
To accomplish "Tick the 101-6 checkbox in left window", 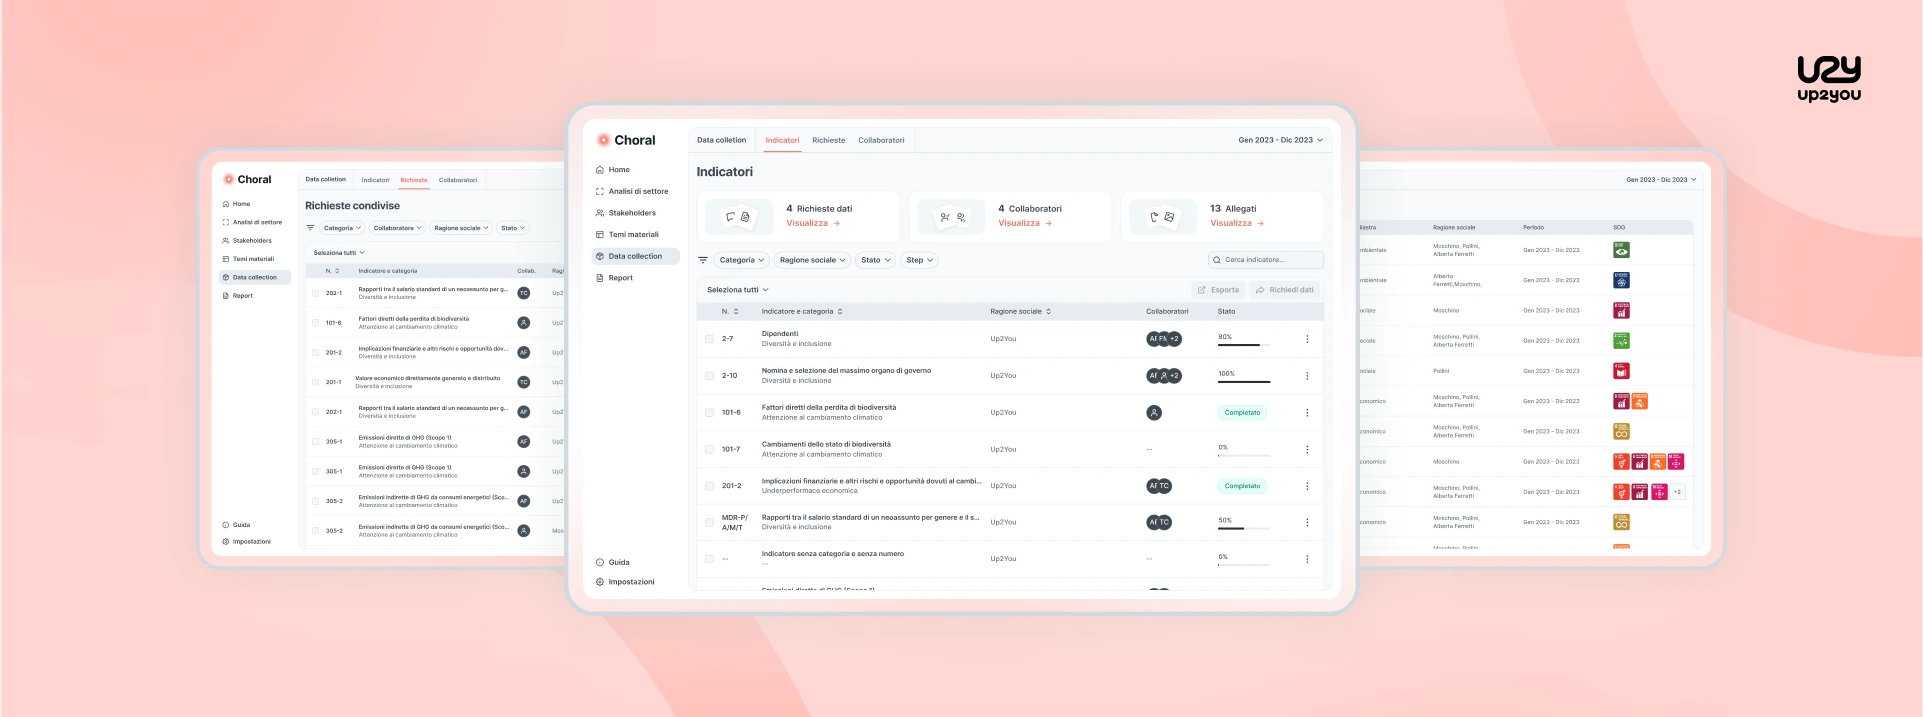I will [315, 323].
